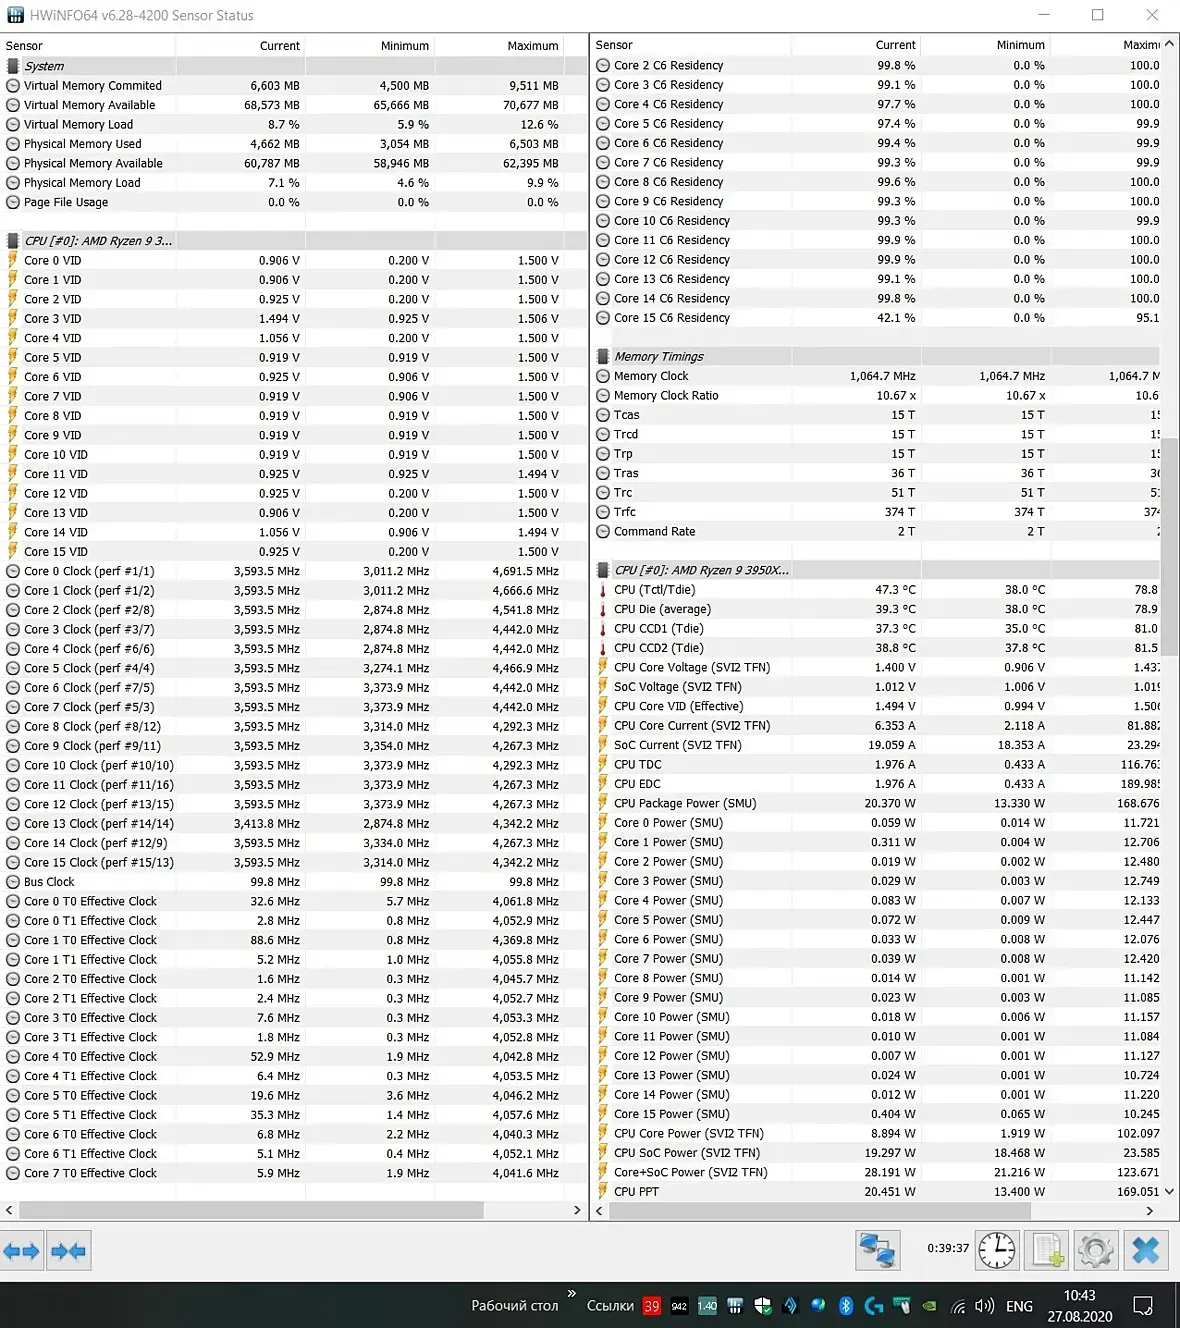The image size is (1180, 1328).
Task: Click thermometer icon beside CPU CCD2 (Tdie)
Action: (603, 648)
